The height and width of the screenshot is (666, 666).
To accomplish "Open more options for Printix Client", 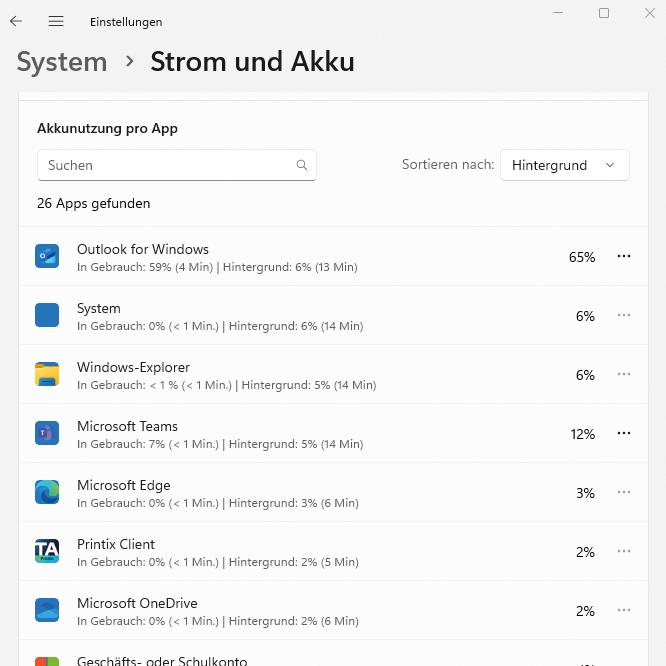I will (x=624, y=551).
